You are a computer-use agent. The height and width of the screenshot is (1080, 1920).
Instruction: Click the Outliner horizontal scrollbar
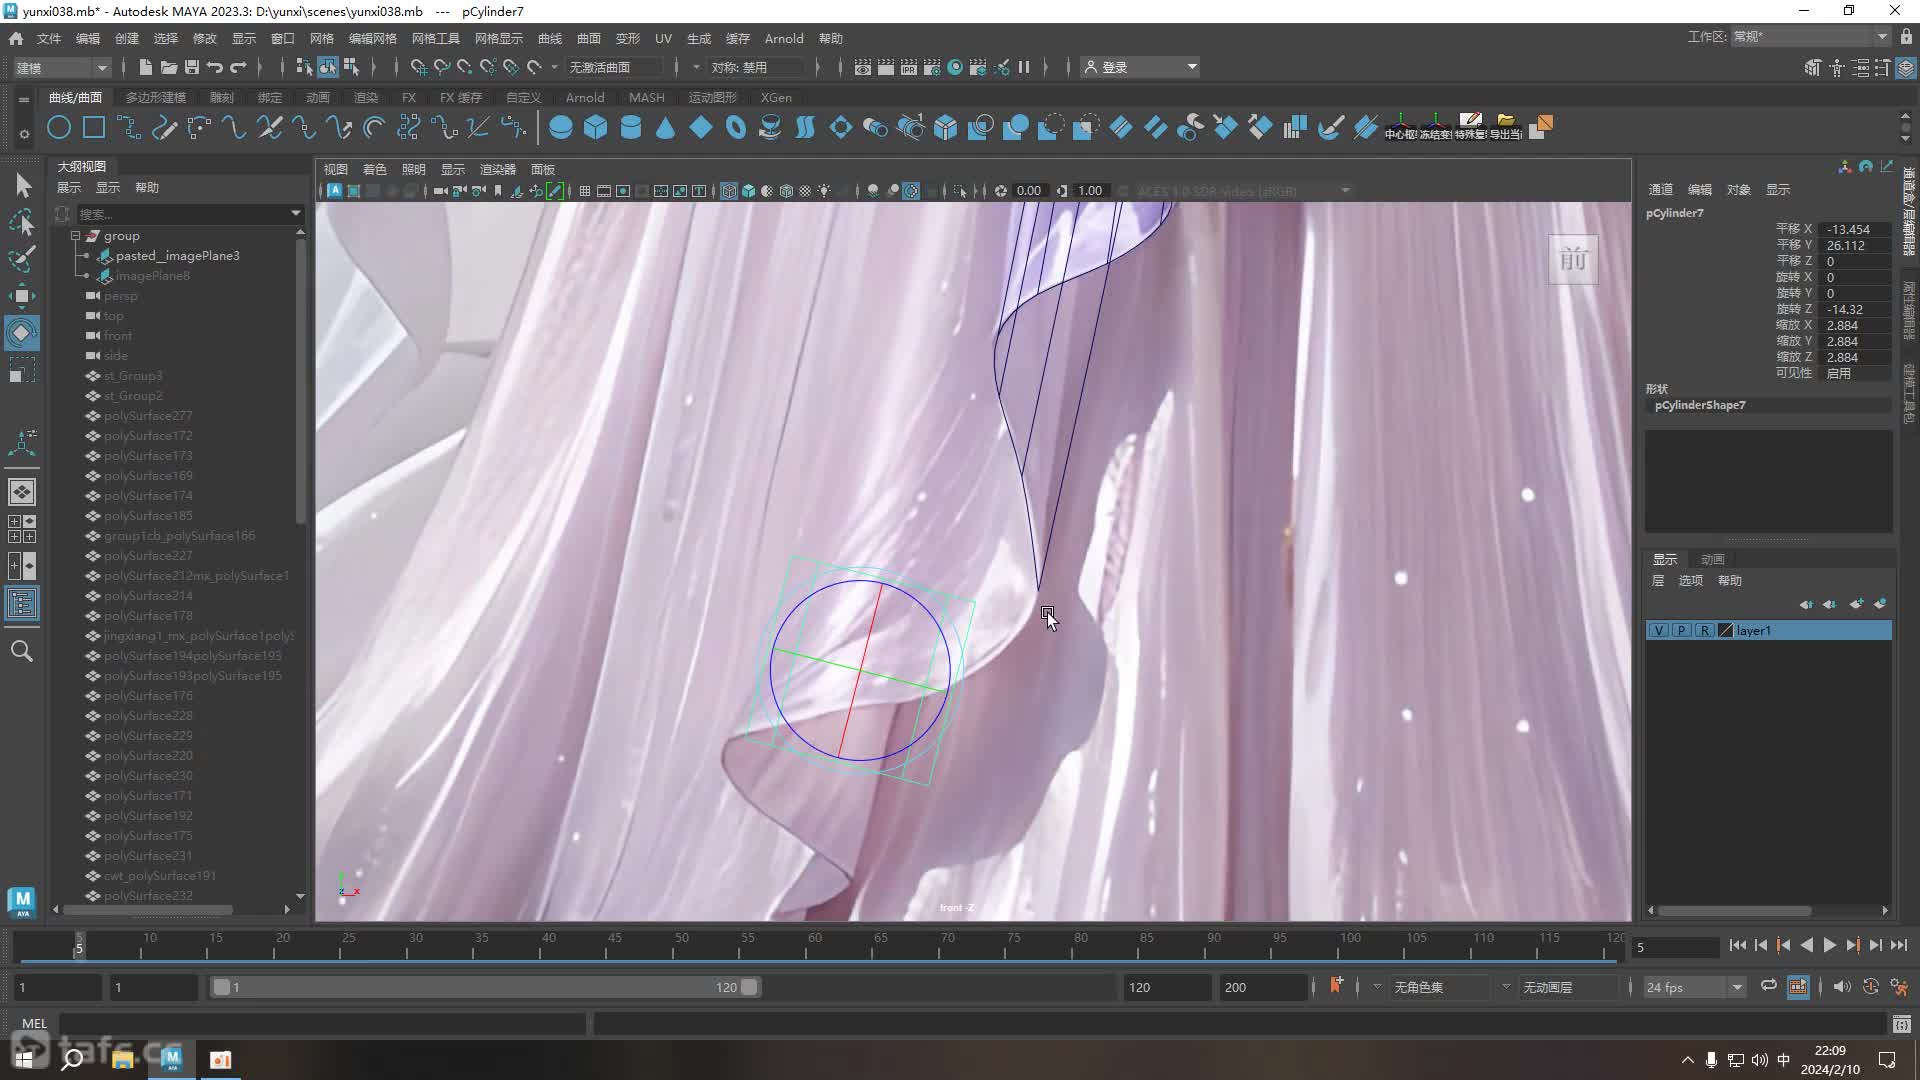point(148,909)
